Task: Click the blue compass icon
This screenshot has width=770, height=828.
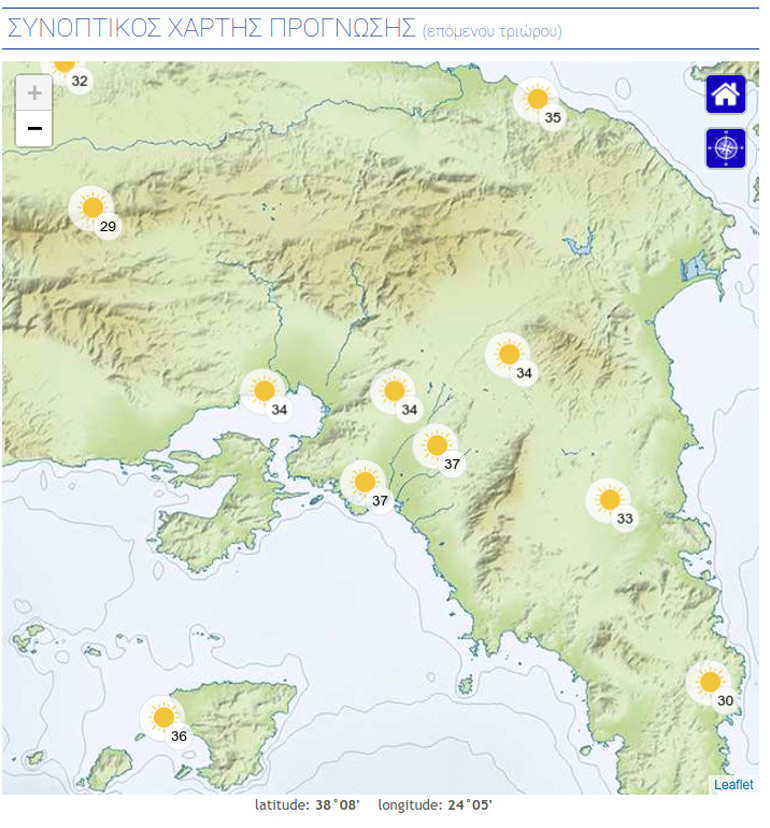Action: click(725, 148)
